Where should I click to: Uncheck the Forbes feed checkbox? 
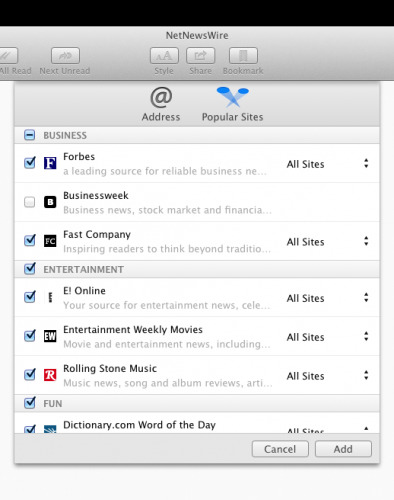(x=30, y=163)
